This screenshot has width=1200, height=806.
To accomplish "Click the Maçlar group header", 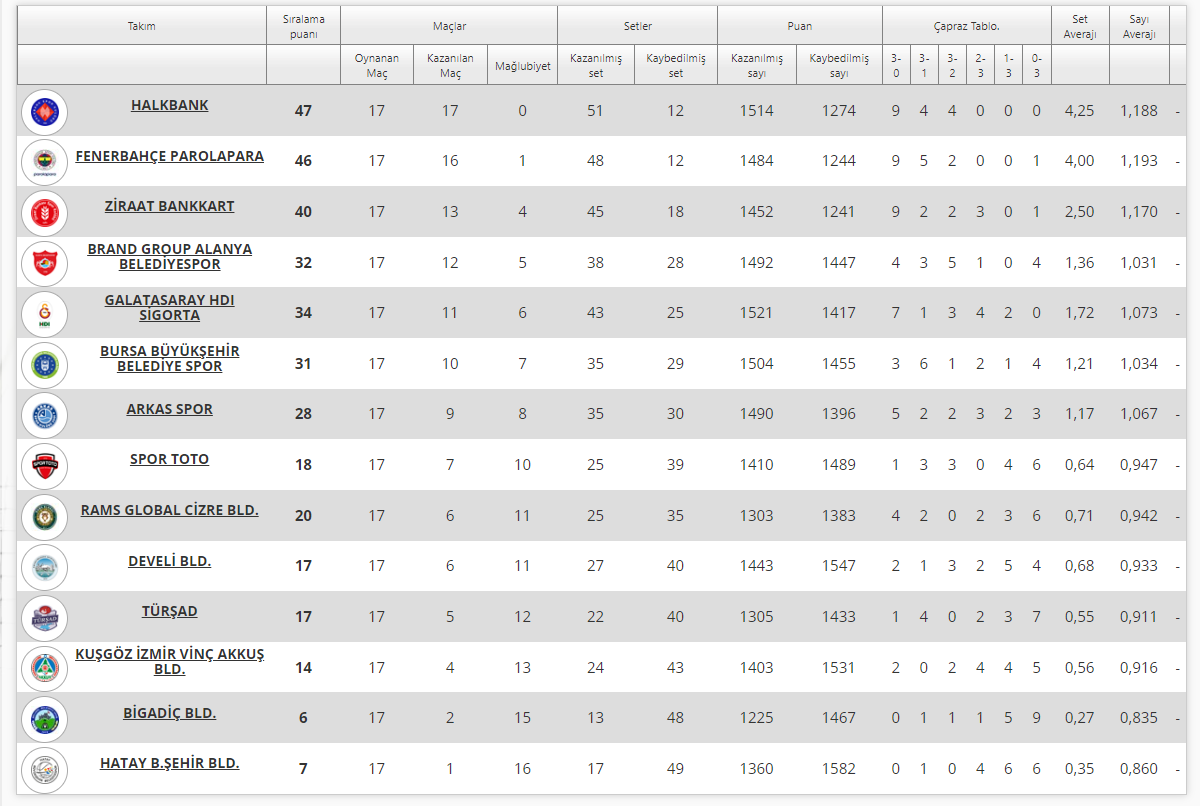I will tap(449, 26).
